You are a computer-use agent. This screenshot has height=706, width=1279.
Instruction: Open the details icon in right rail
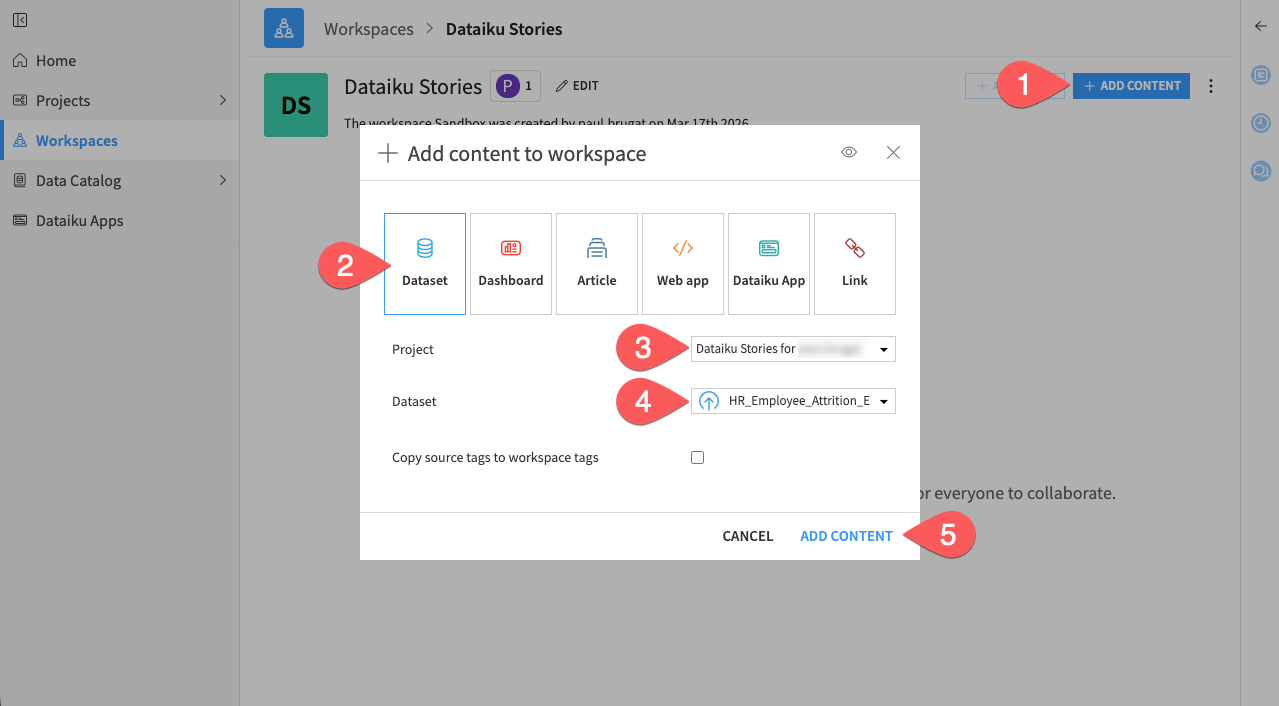pyautogui.click(x=1260, y=75)
